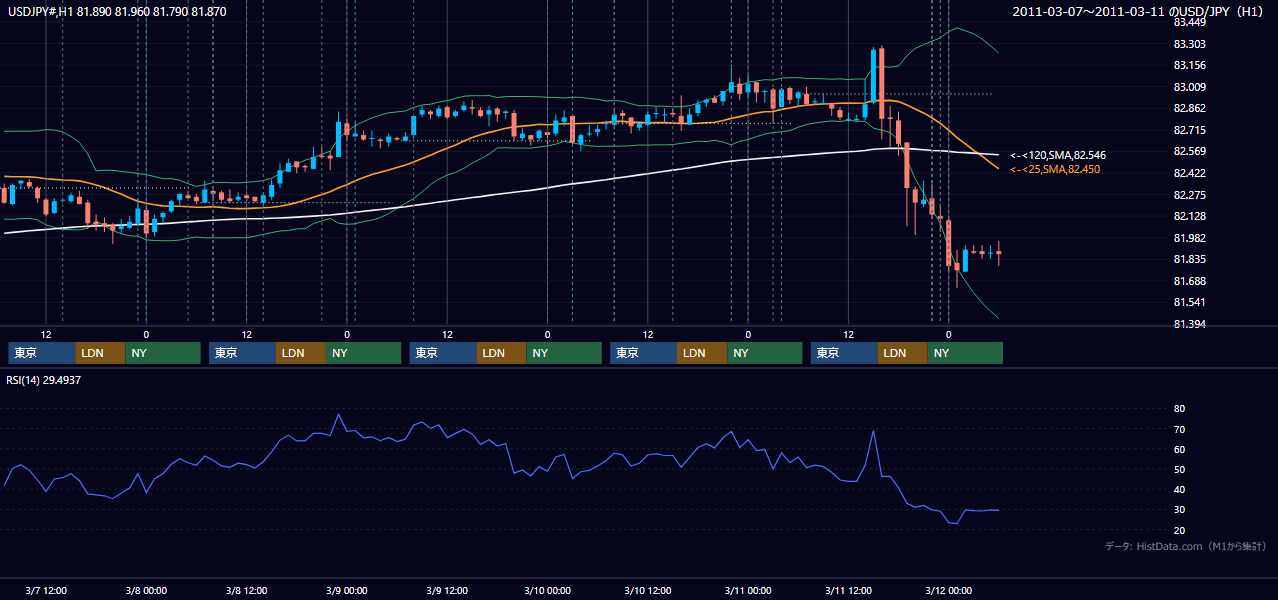
Task: Click RSI scale value 60
Action: tap(1179, 449)
